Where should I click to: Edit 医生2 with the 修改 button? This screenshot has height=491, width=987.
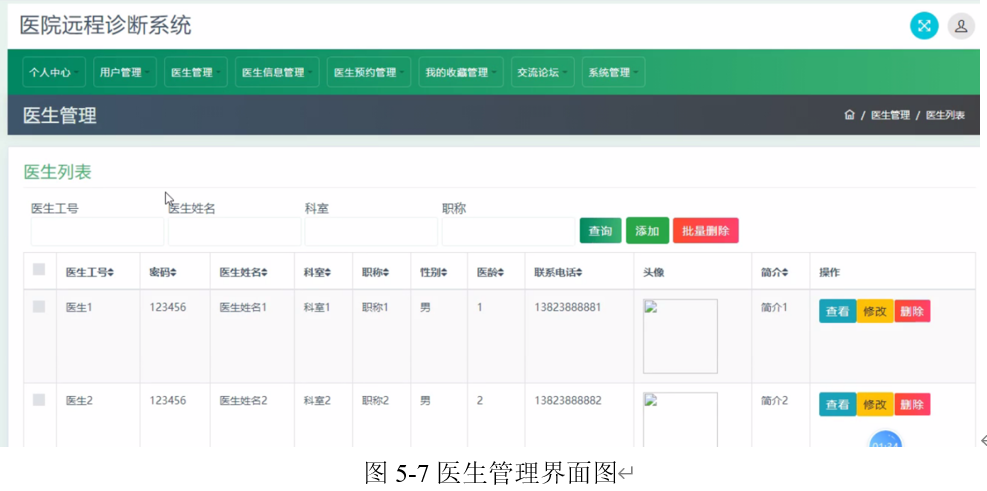click(x=875, y=404)
